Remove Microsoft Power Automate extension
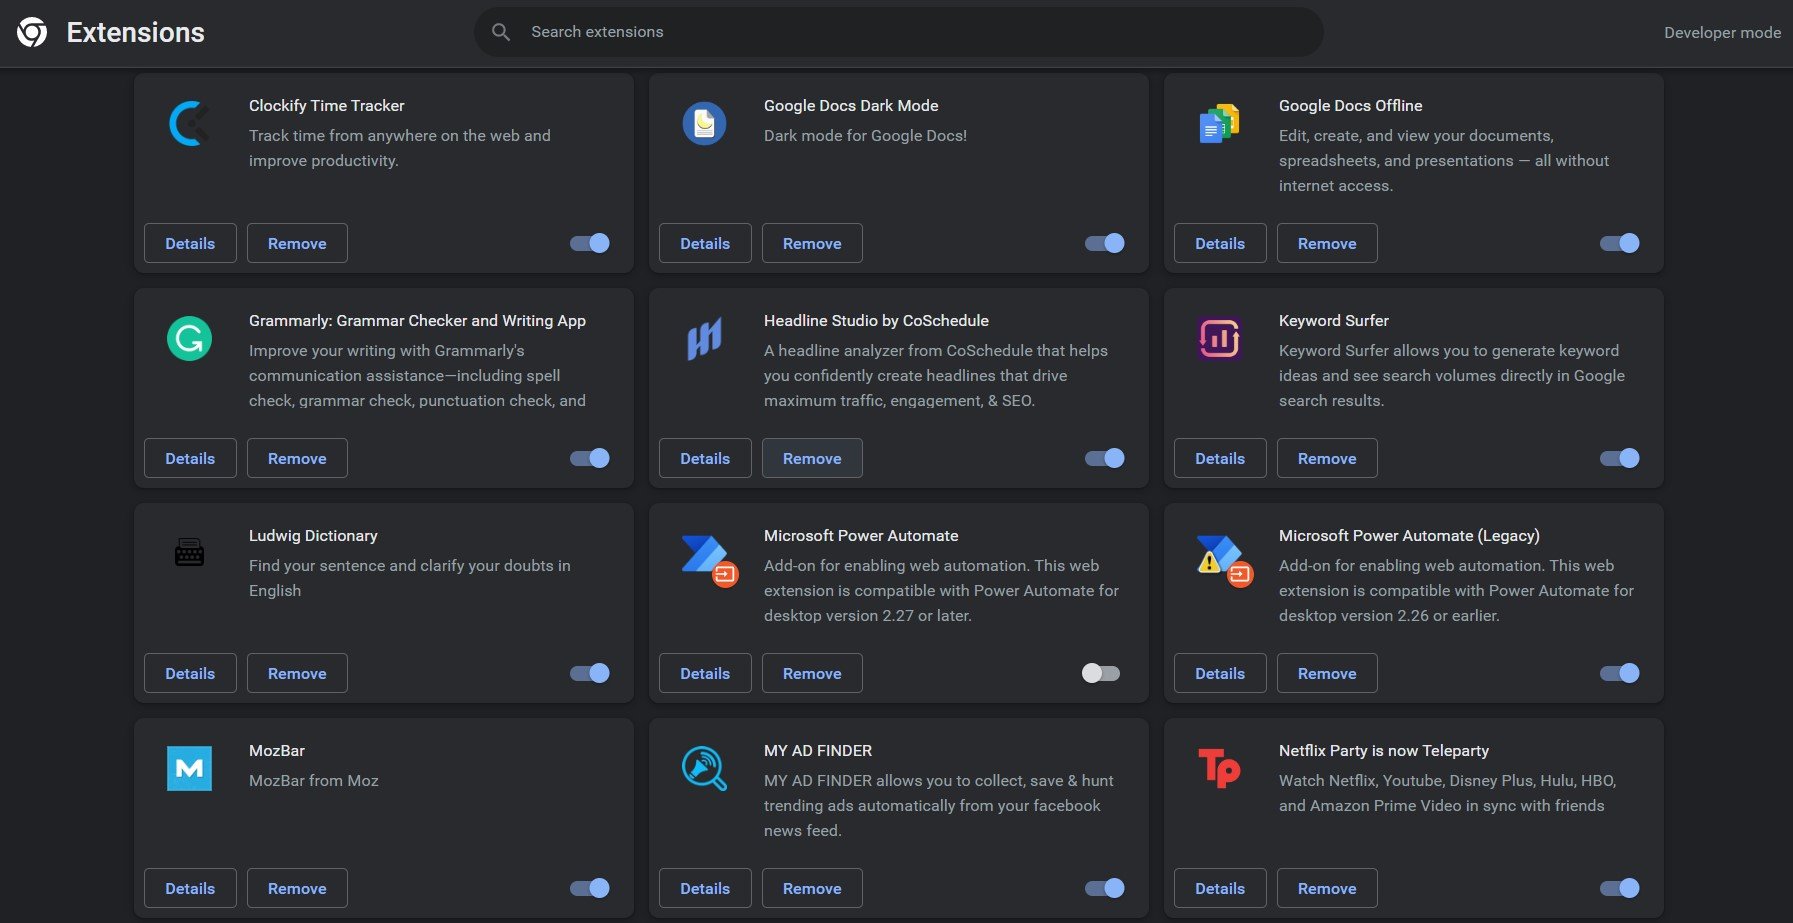The image size is (1793, 923). tap(812, 673)
